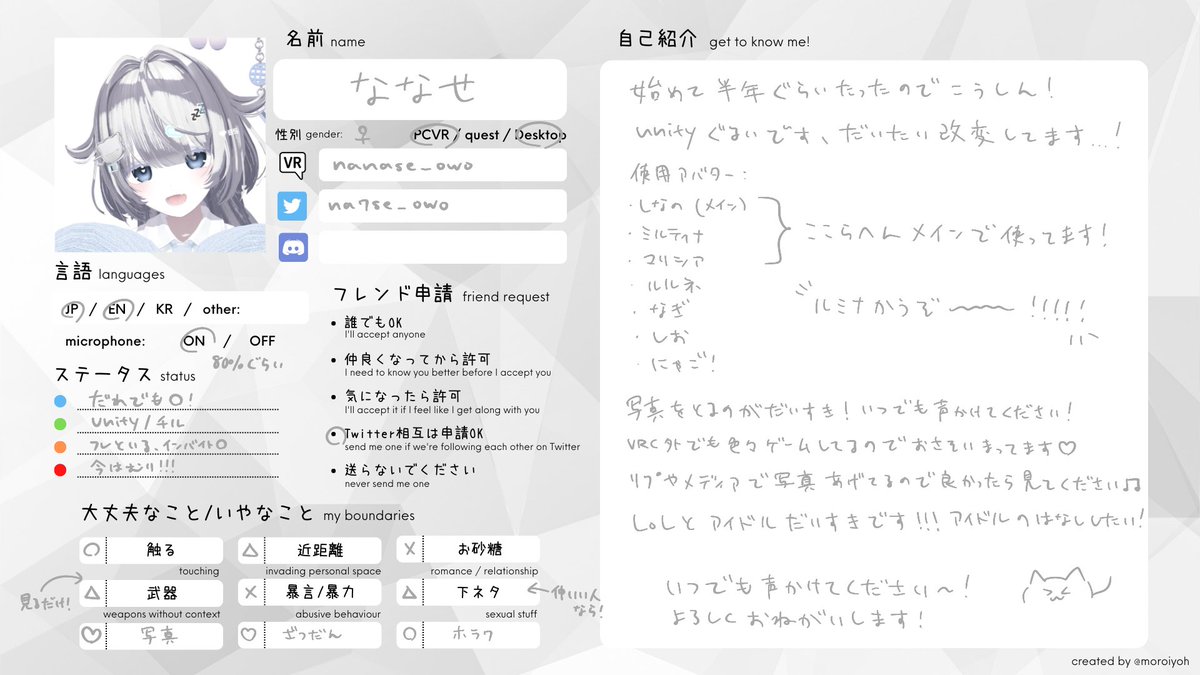Click the 近距離 personal space label
This screenshot has height=675, width=1200.
tap(322, 550)
